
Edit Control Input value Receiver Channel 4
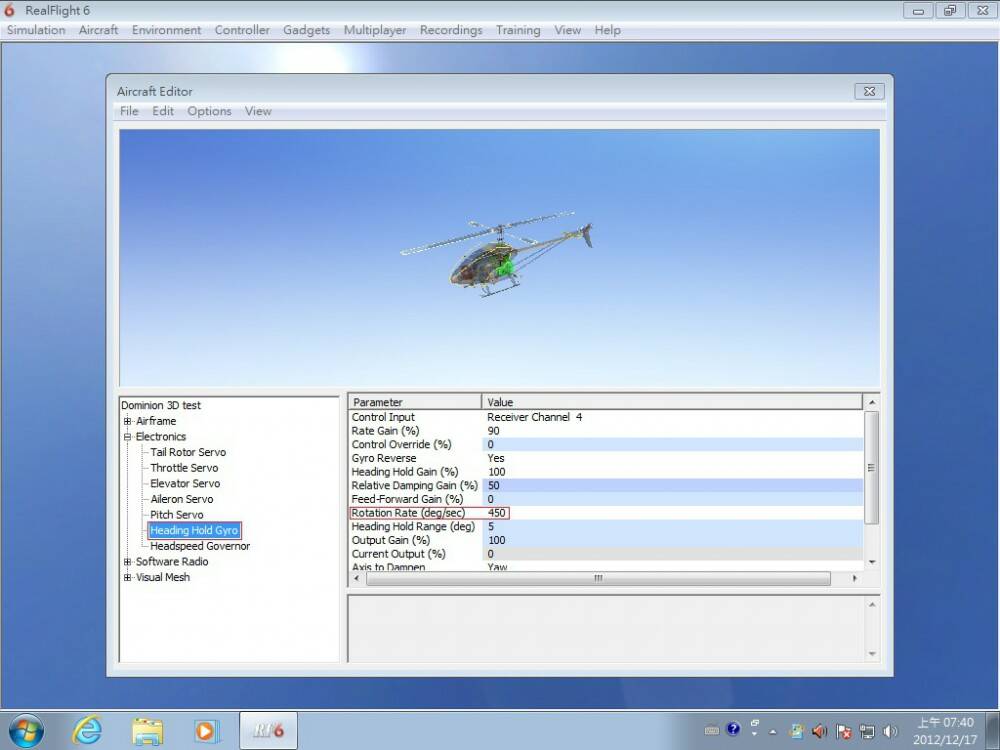[x=672, y=417]
